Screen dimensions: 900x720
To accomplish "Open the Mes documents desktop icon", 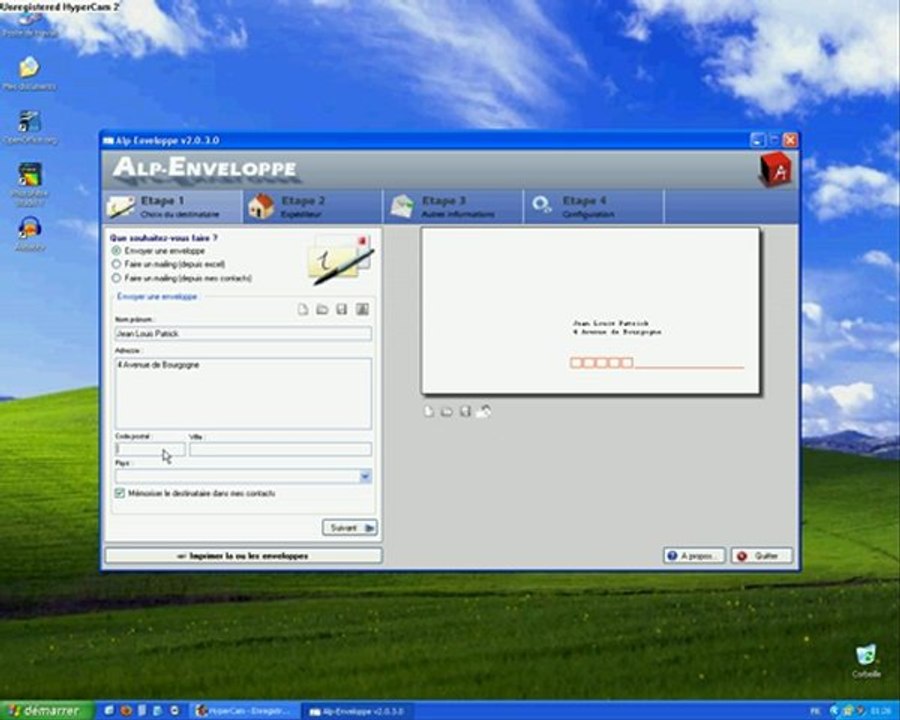I will click(29, 73).
